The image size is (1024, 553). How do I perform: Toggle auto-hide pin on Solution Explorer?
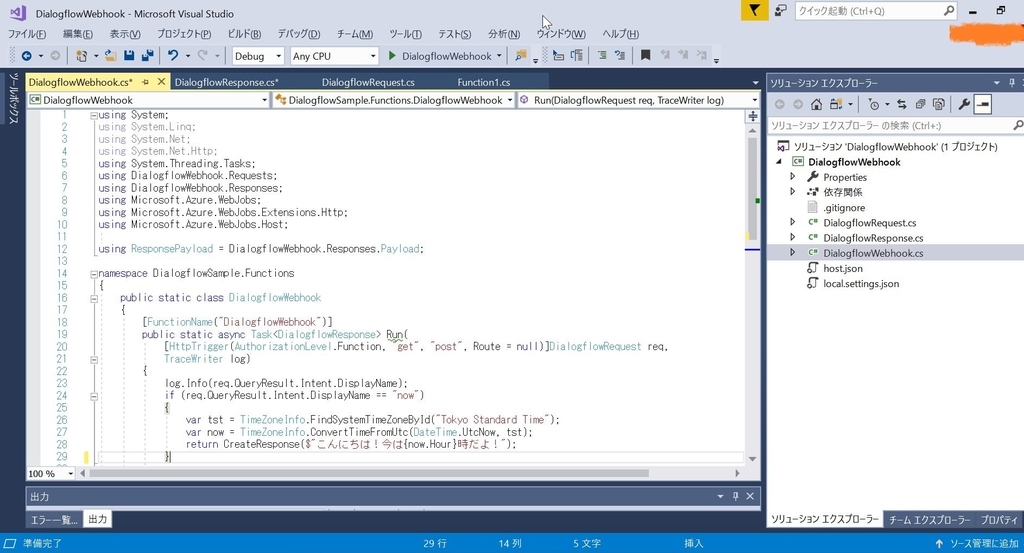(x=1012, y=83)
